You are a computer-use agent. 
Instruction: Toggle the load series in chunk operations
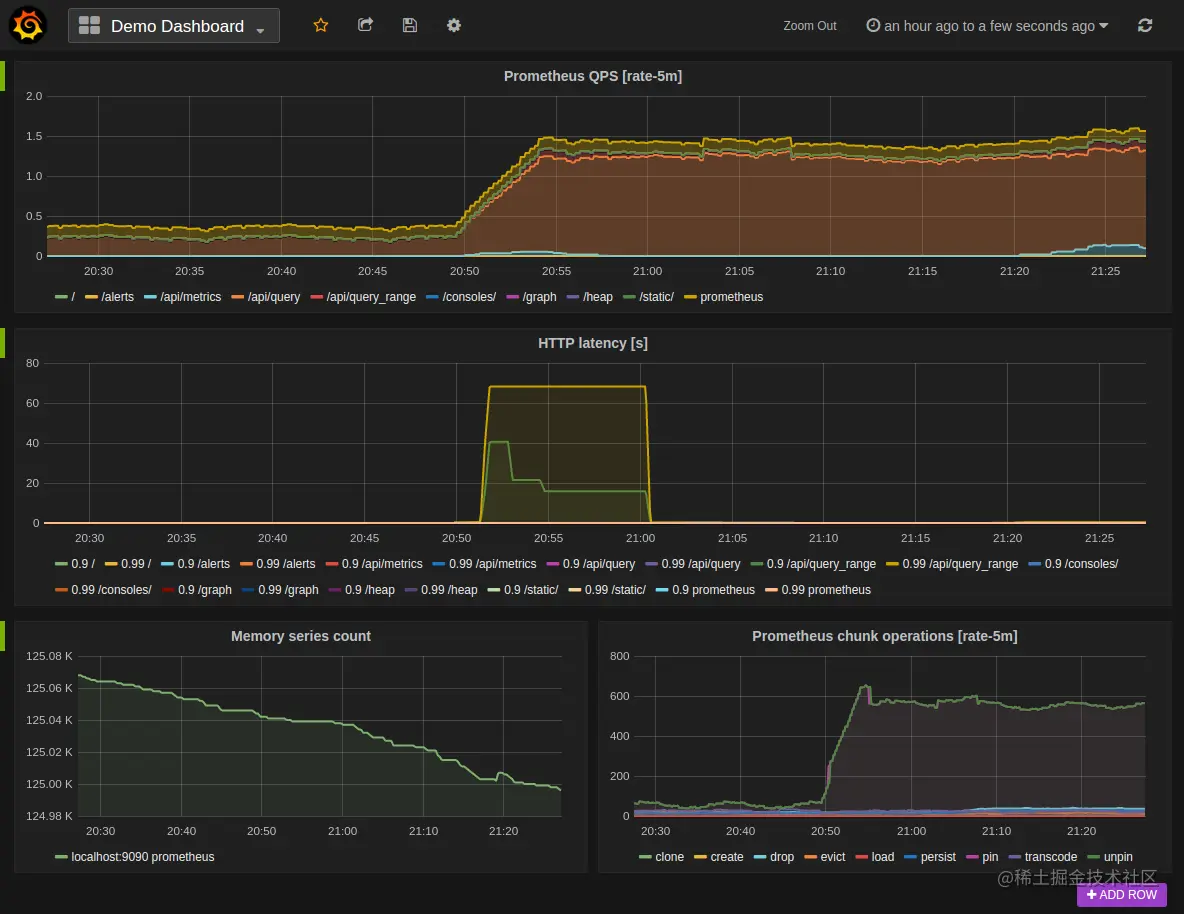pos(883,857)
